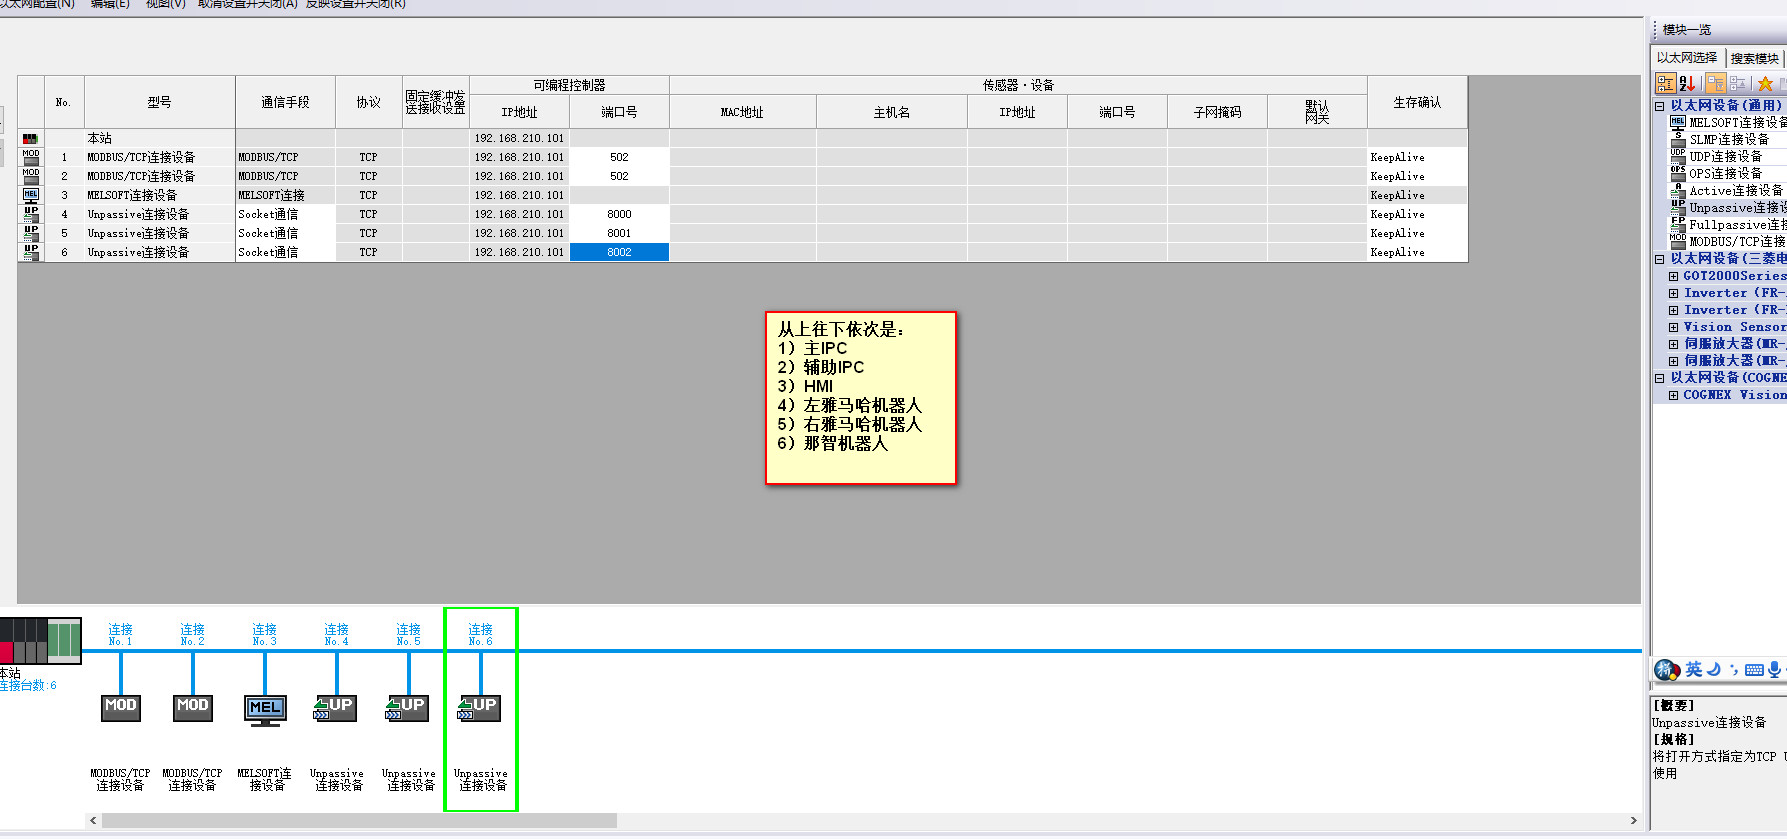
Task: Click the yellow star favorites icon
Action: (1765, 84)
